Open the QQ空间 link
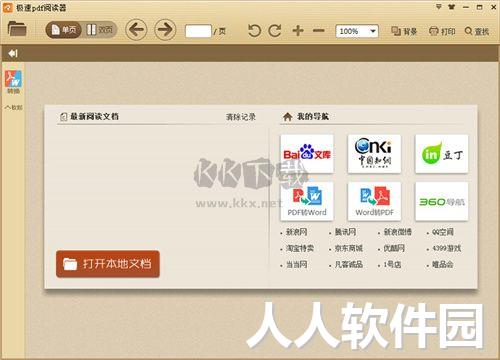Image resolution: width=500 pixels, height=360 pixels. 443,232
